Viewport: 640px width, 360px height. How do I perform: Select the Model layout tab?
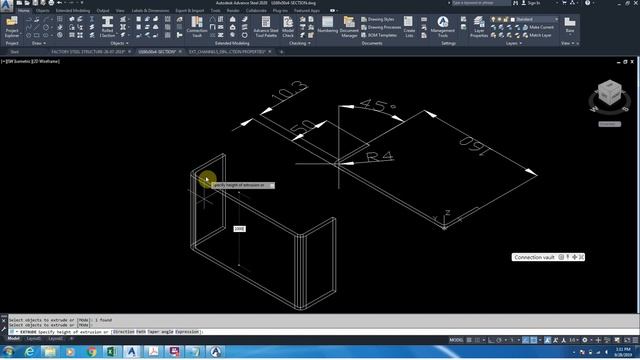click(13, 339)
